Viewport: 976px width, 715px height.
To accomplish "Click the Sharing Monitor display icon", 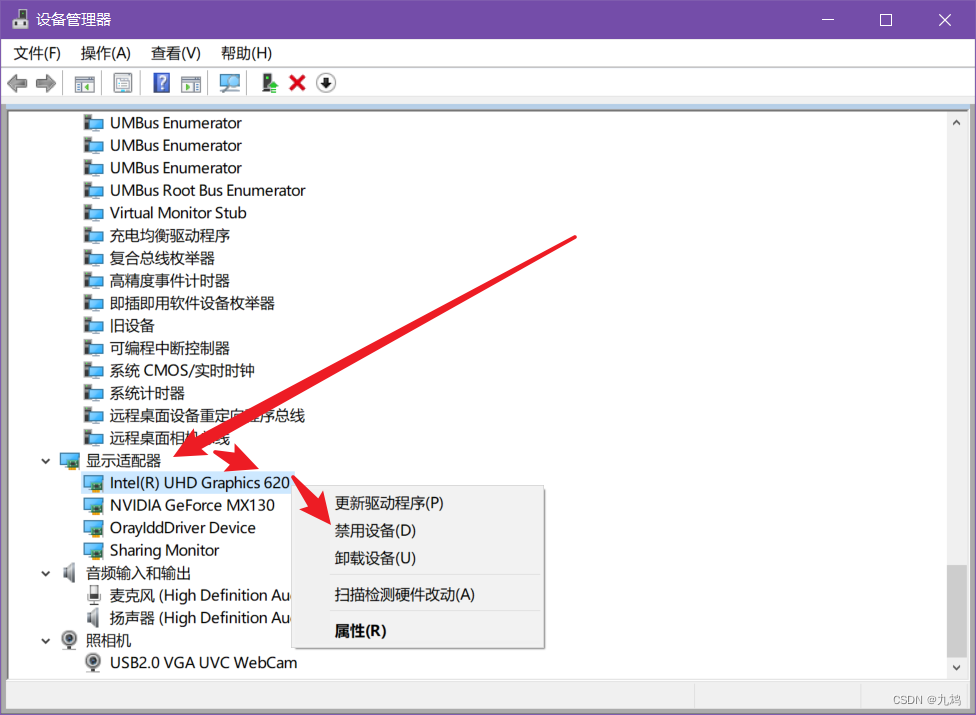I will click(x=93, y=551).
